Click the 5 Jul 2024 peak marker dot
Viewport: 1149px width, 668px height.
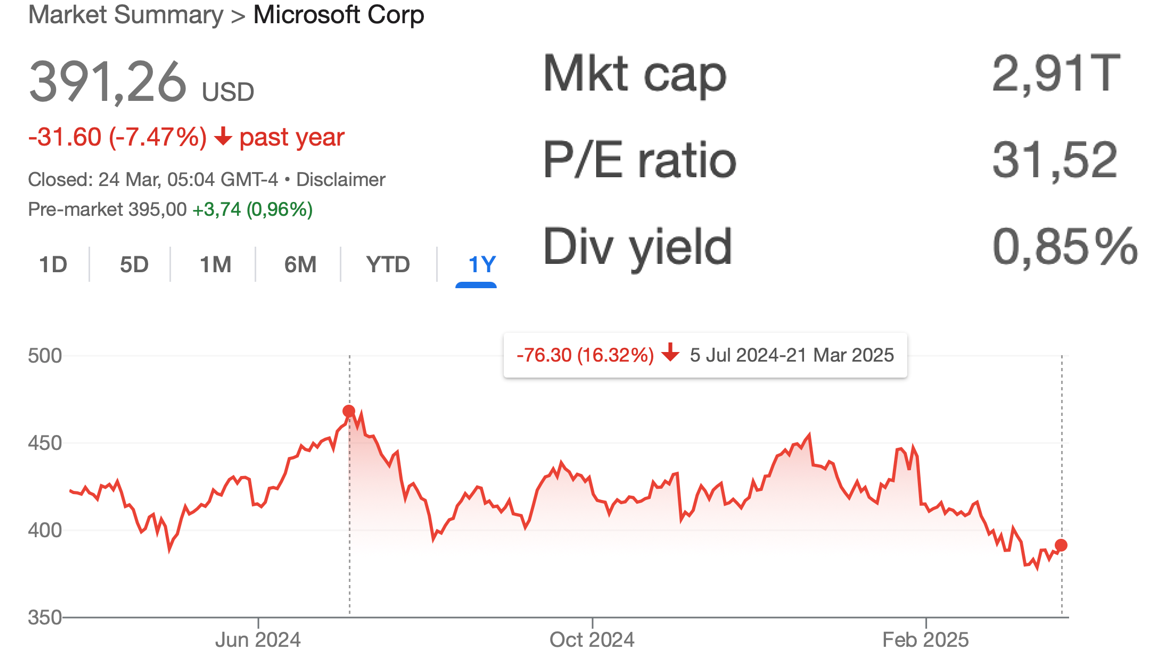[x=349, y=411]
